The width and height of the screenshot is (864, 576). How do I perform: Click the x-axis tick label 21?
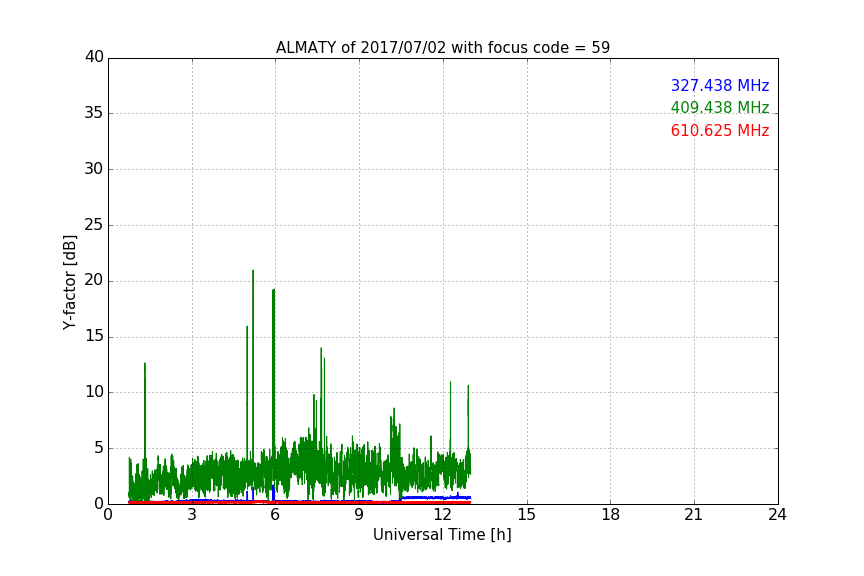694,515
